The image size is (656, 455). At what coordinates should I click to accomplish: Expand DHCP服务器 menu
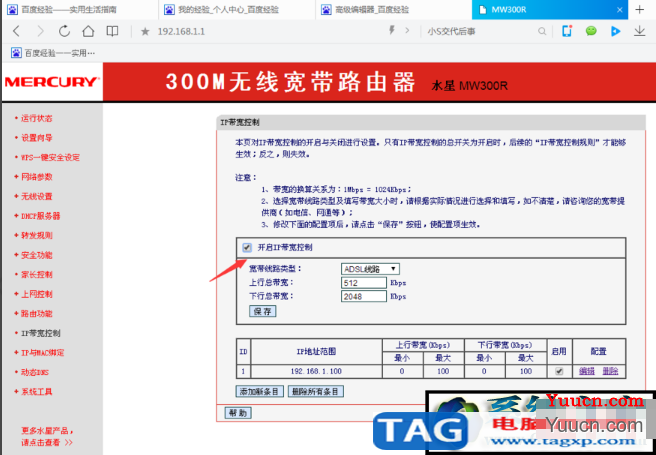(x=41, y=216)
